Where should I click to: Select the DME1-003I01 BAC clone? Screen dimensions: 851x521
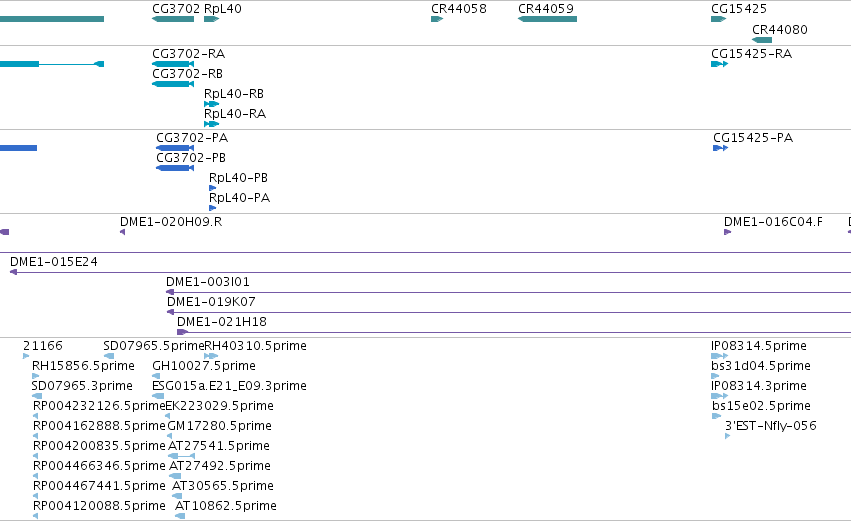click(x=509, y=292)
